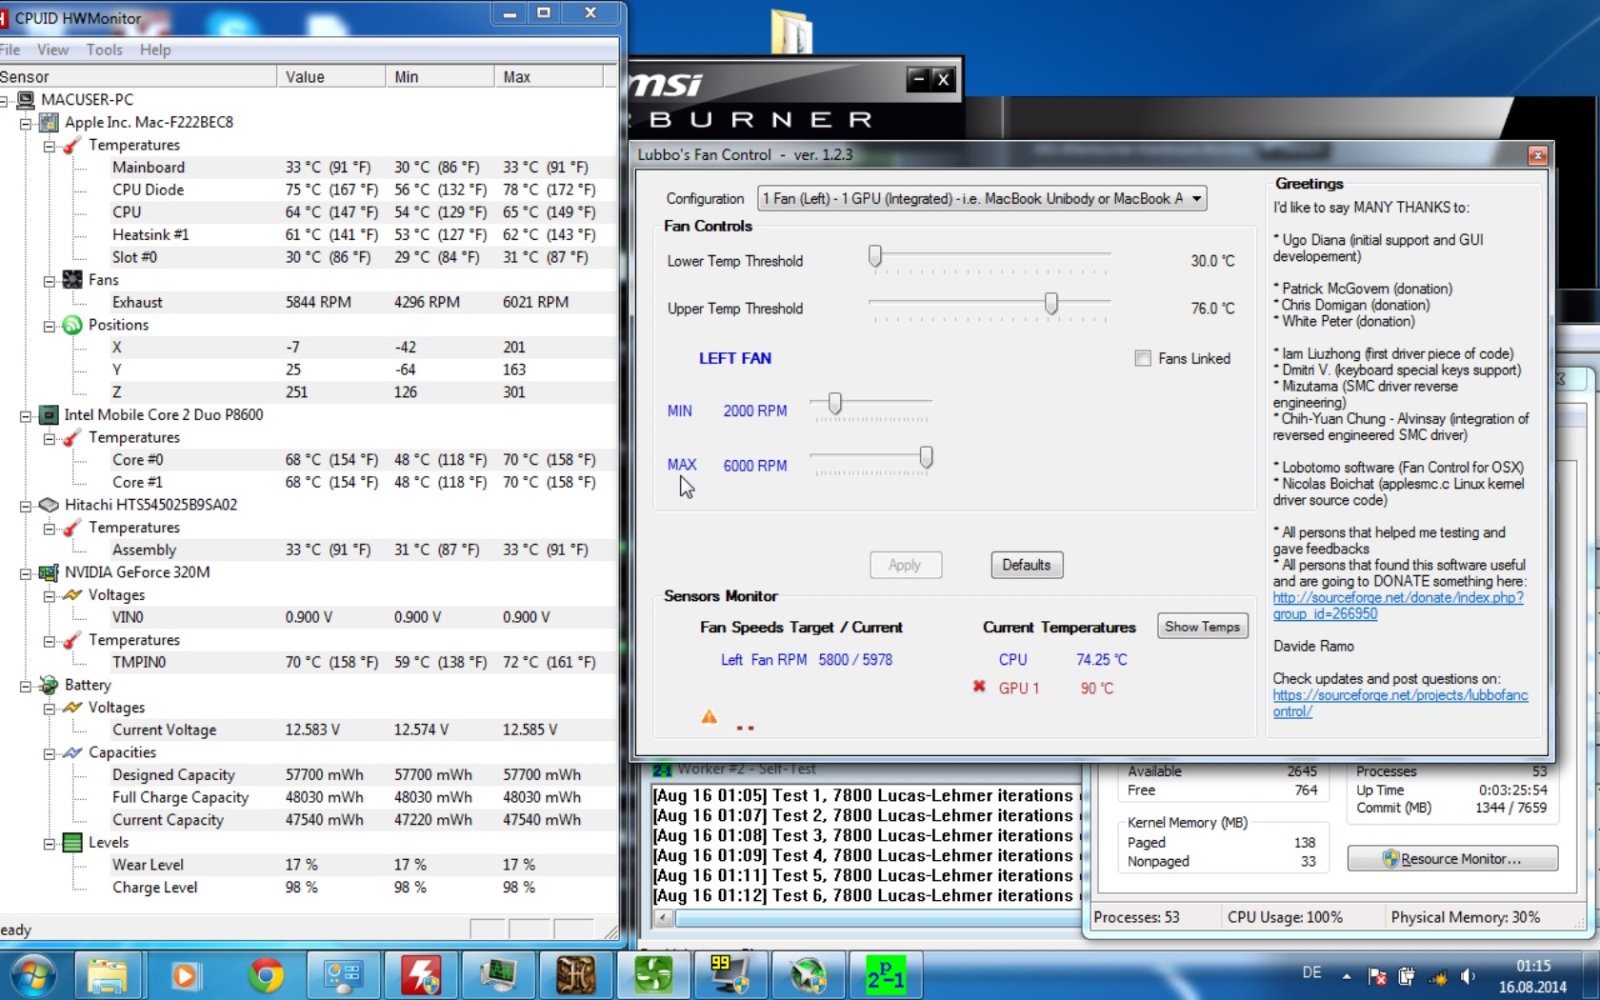Click the Resource Monitor button in Task Manager
1600x1000 pixels.
1452,859
